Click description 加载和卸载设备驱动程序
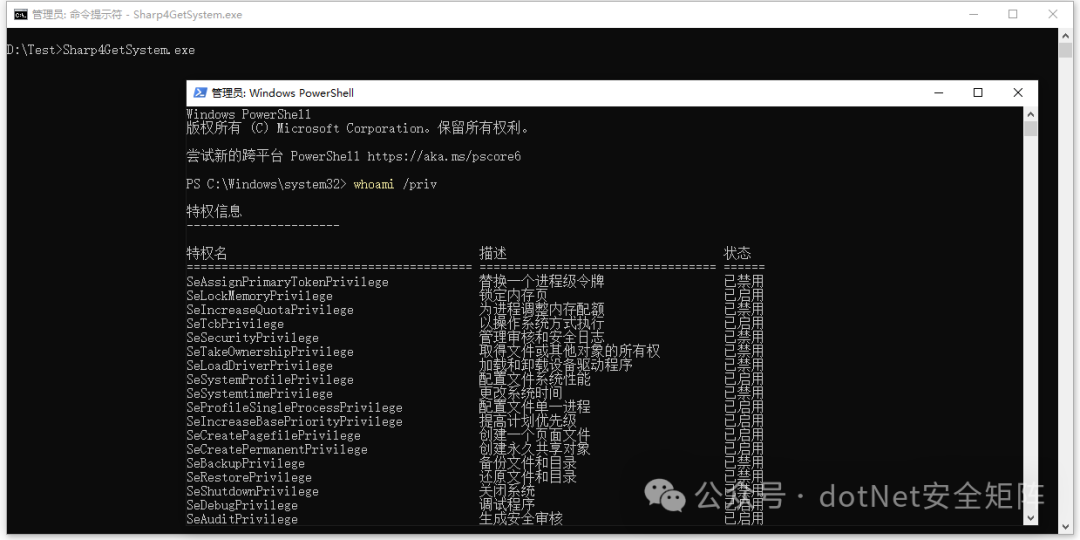 coord(556,365)
